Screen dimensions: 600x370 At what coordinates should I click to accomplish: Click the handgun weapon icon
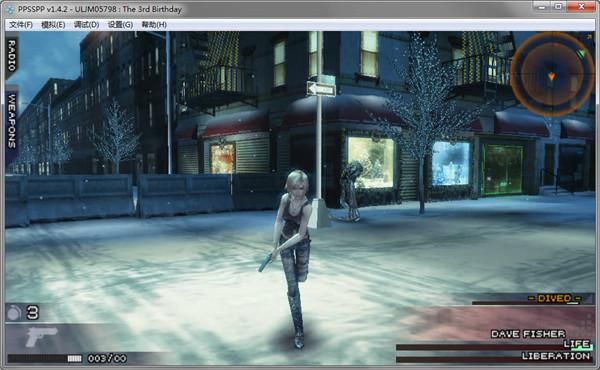click(41, 336)
